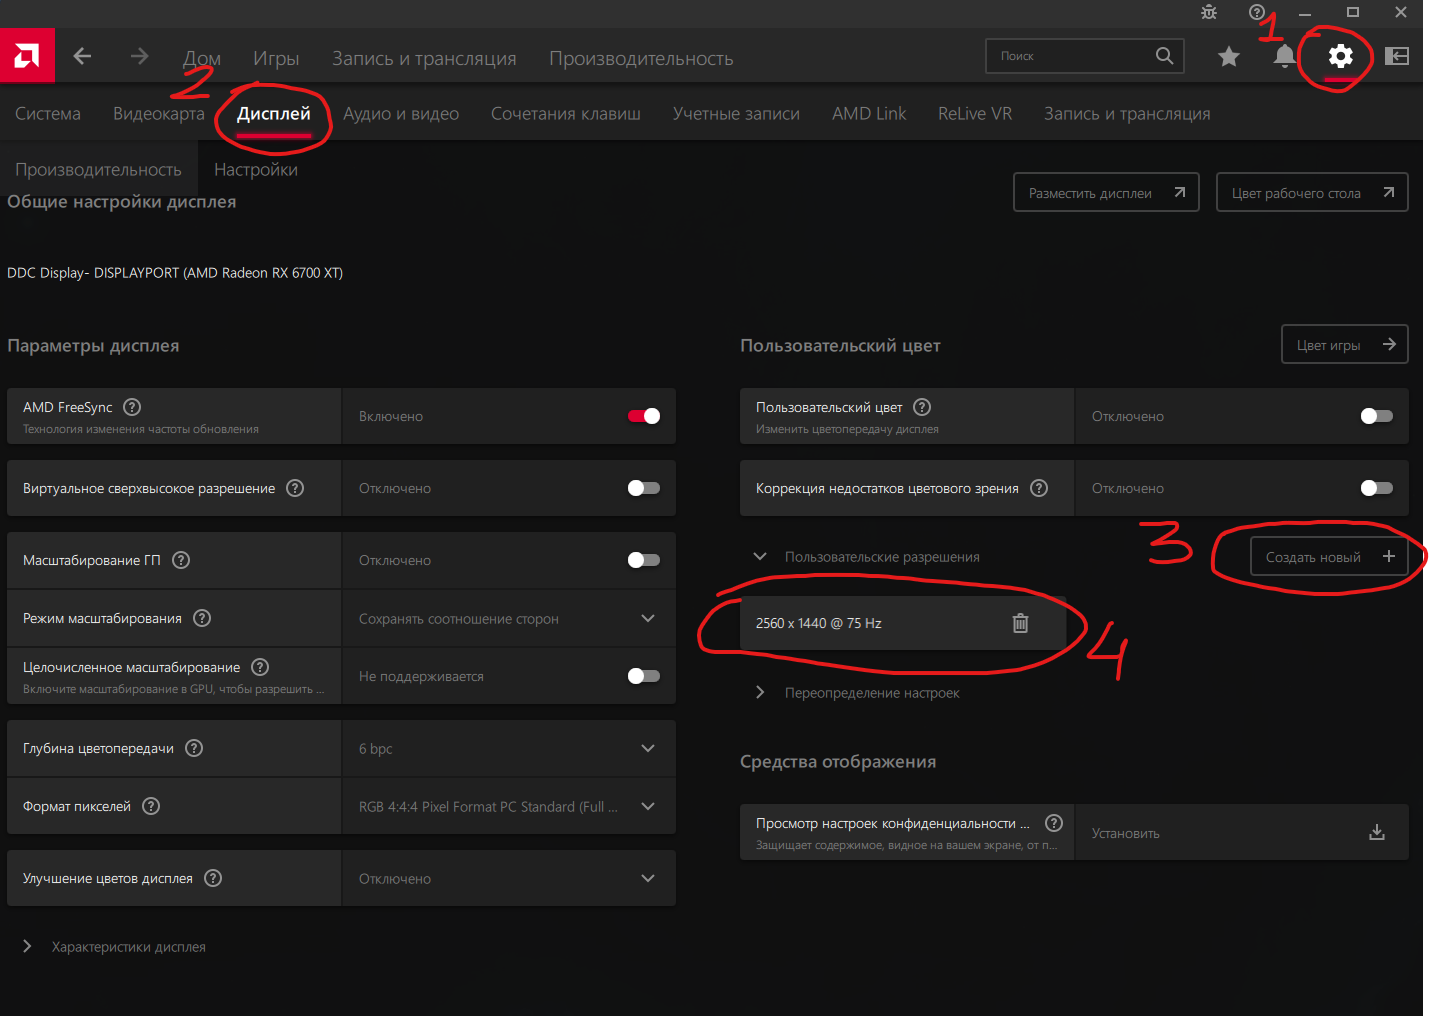Open the notifications bell
This screenshot has height=1016, width=1429.
click(x=1284, y=56)
